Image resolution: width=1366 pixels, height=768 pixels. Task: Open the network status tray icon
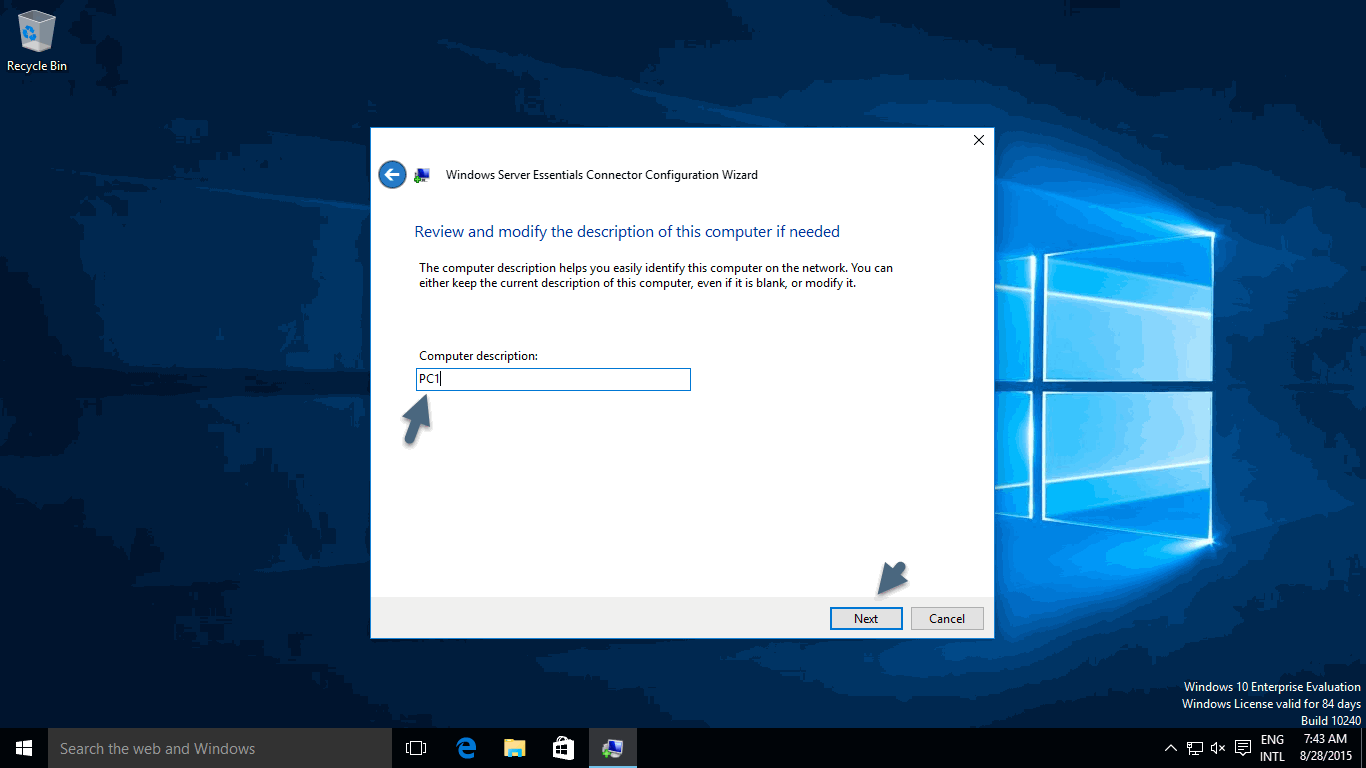1195,748
